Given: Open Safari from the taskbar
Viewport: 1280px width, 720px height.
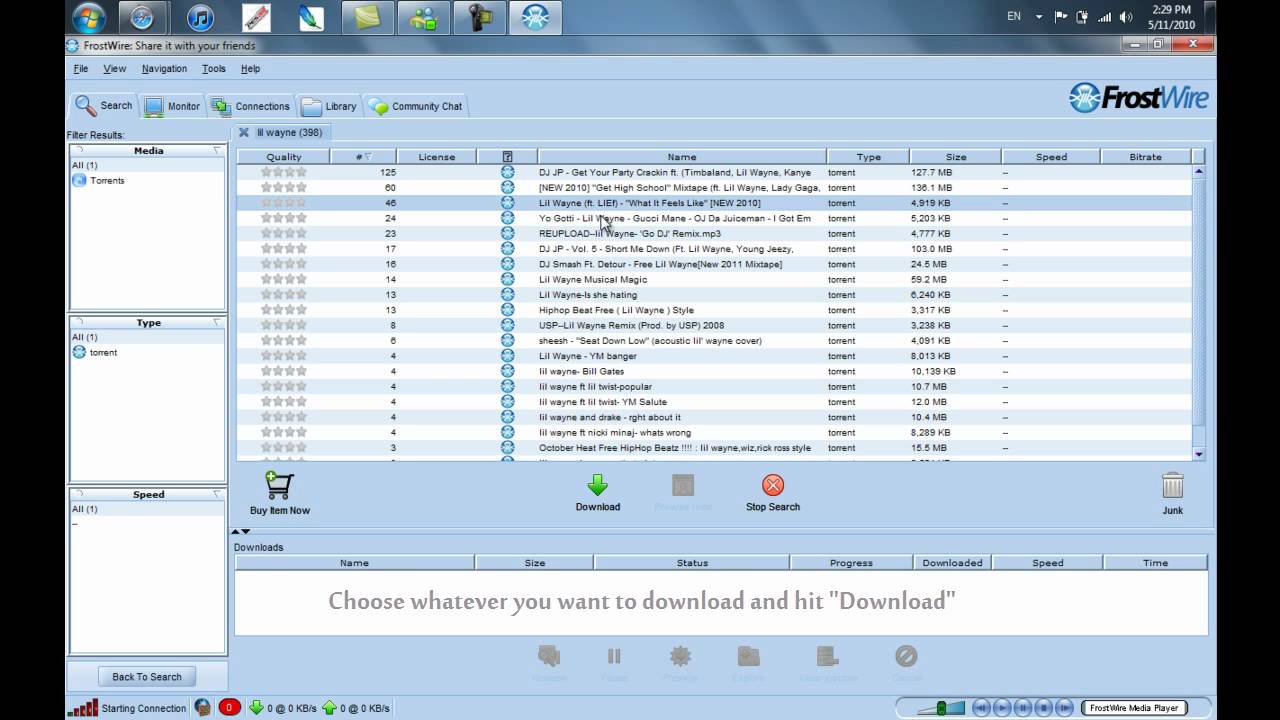Looking at the screenshot, I should [x=142, y=18].
